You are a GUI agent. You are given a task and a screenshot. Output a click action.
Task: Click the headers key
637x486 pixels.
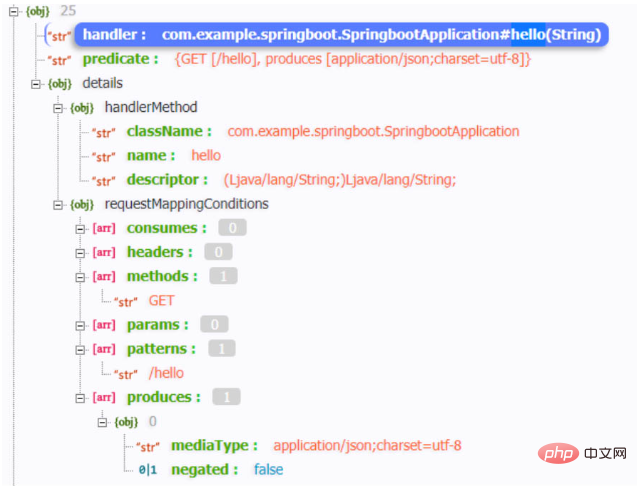[160, 252]
